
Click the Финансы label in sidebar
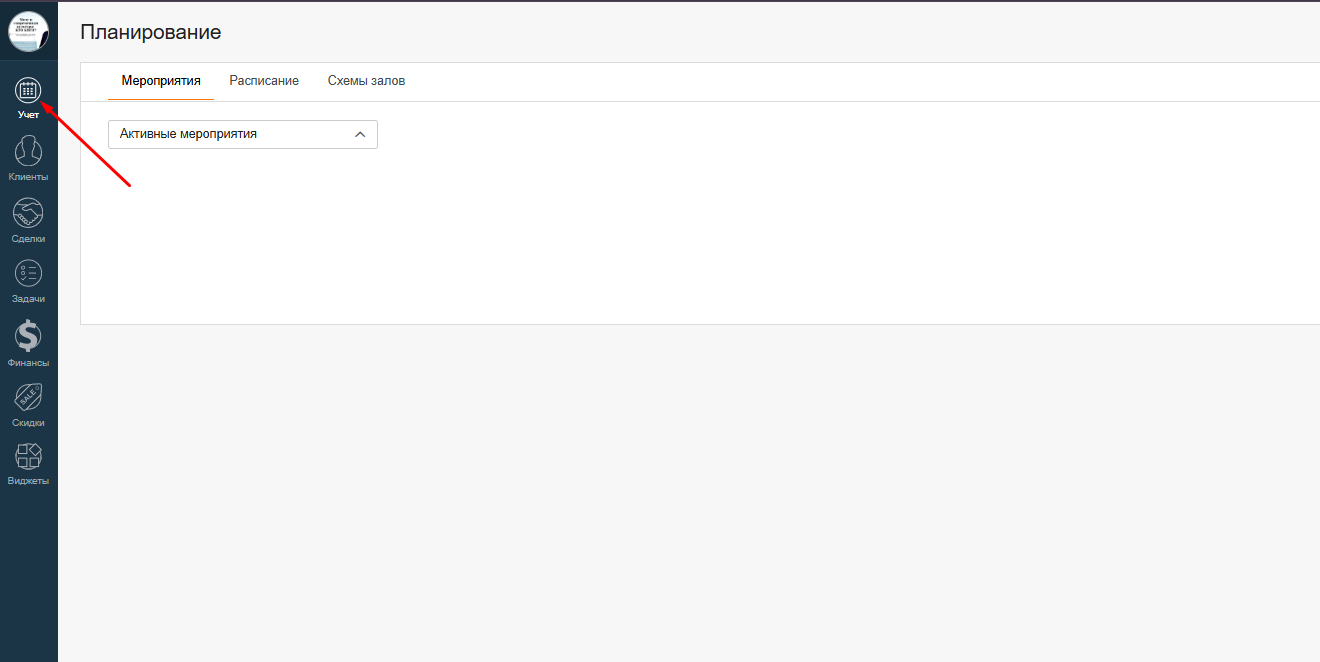[28, 363]
